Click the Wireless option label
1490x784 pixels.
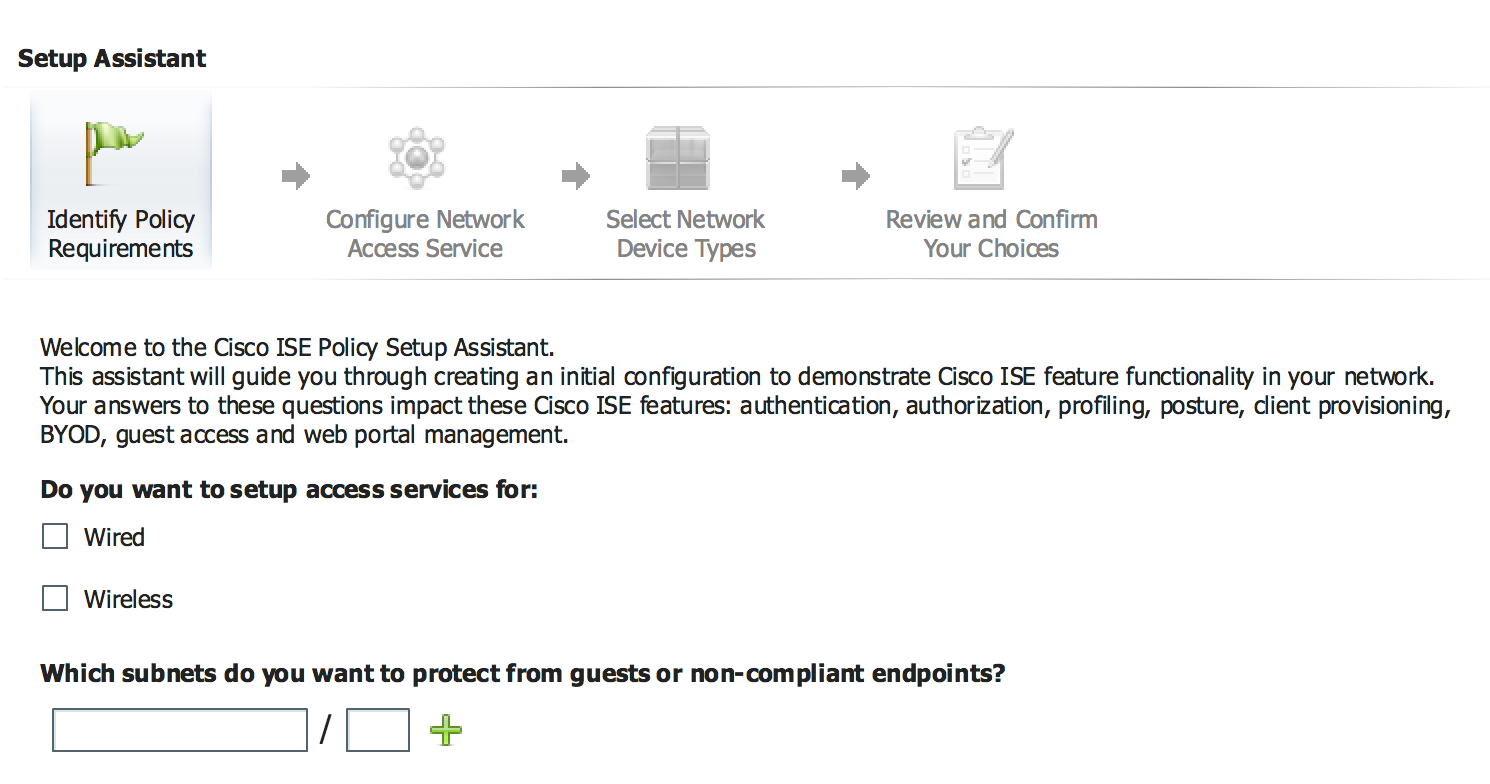coord(128,599)
